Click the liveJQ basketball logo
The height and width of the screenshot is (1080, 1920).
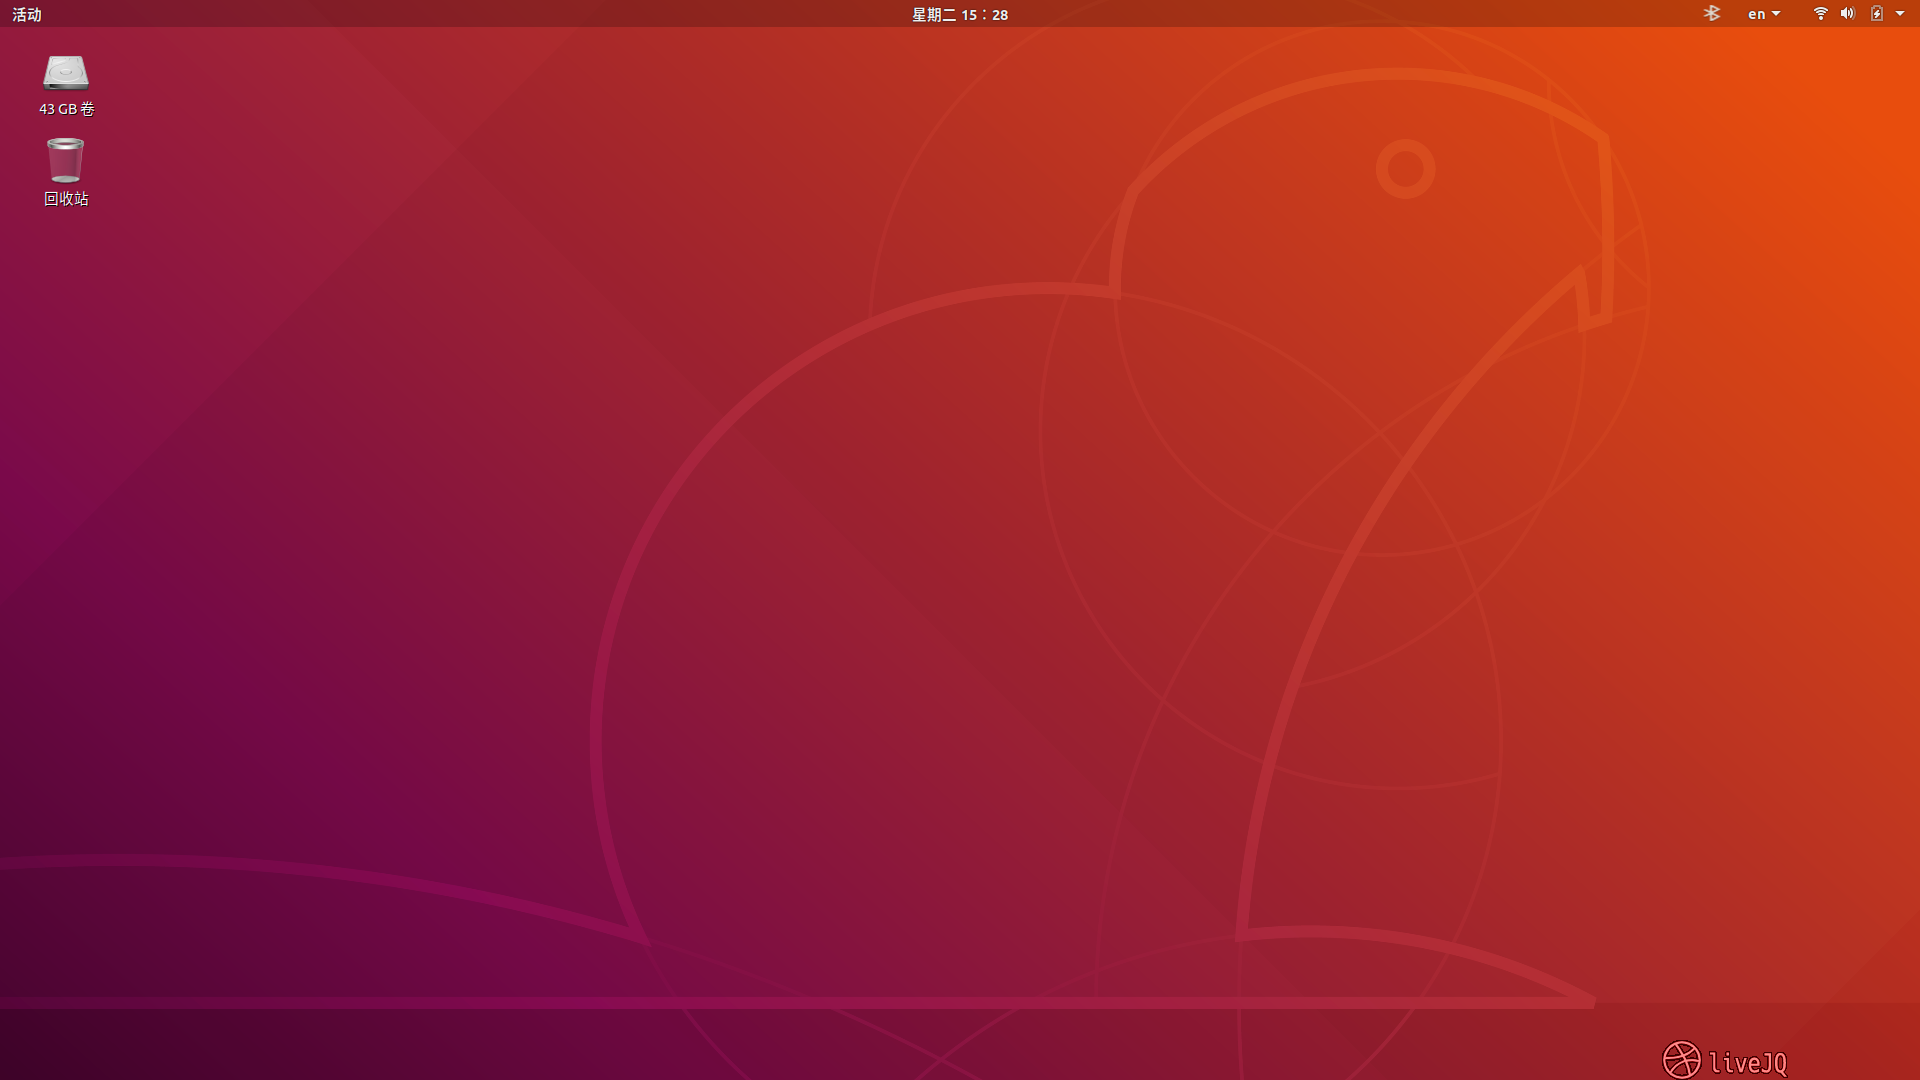click(x=1681, y=1060)
